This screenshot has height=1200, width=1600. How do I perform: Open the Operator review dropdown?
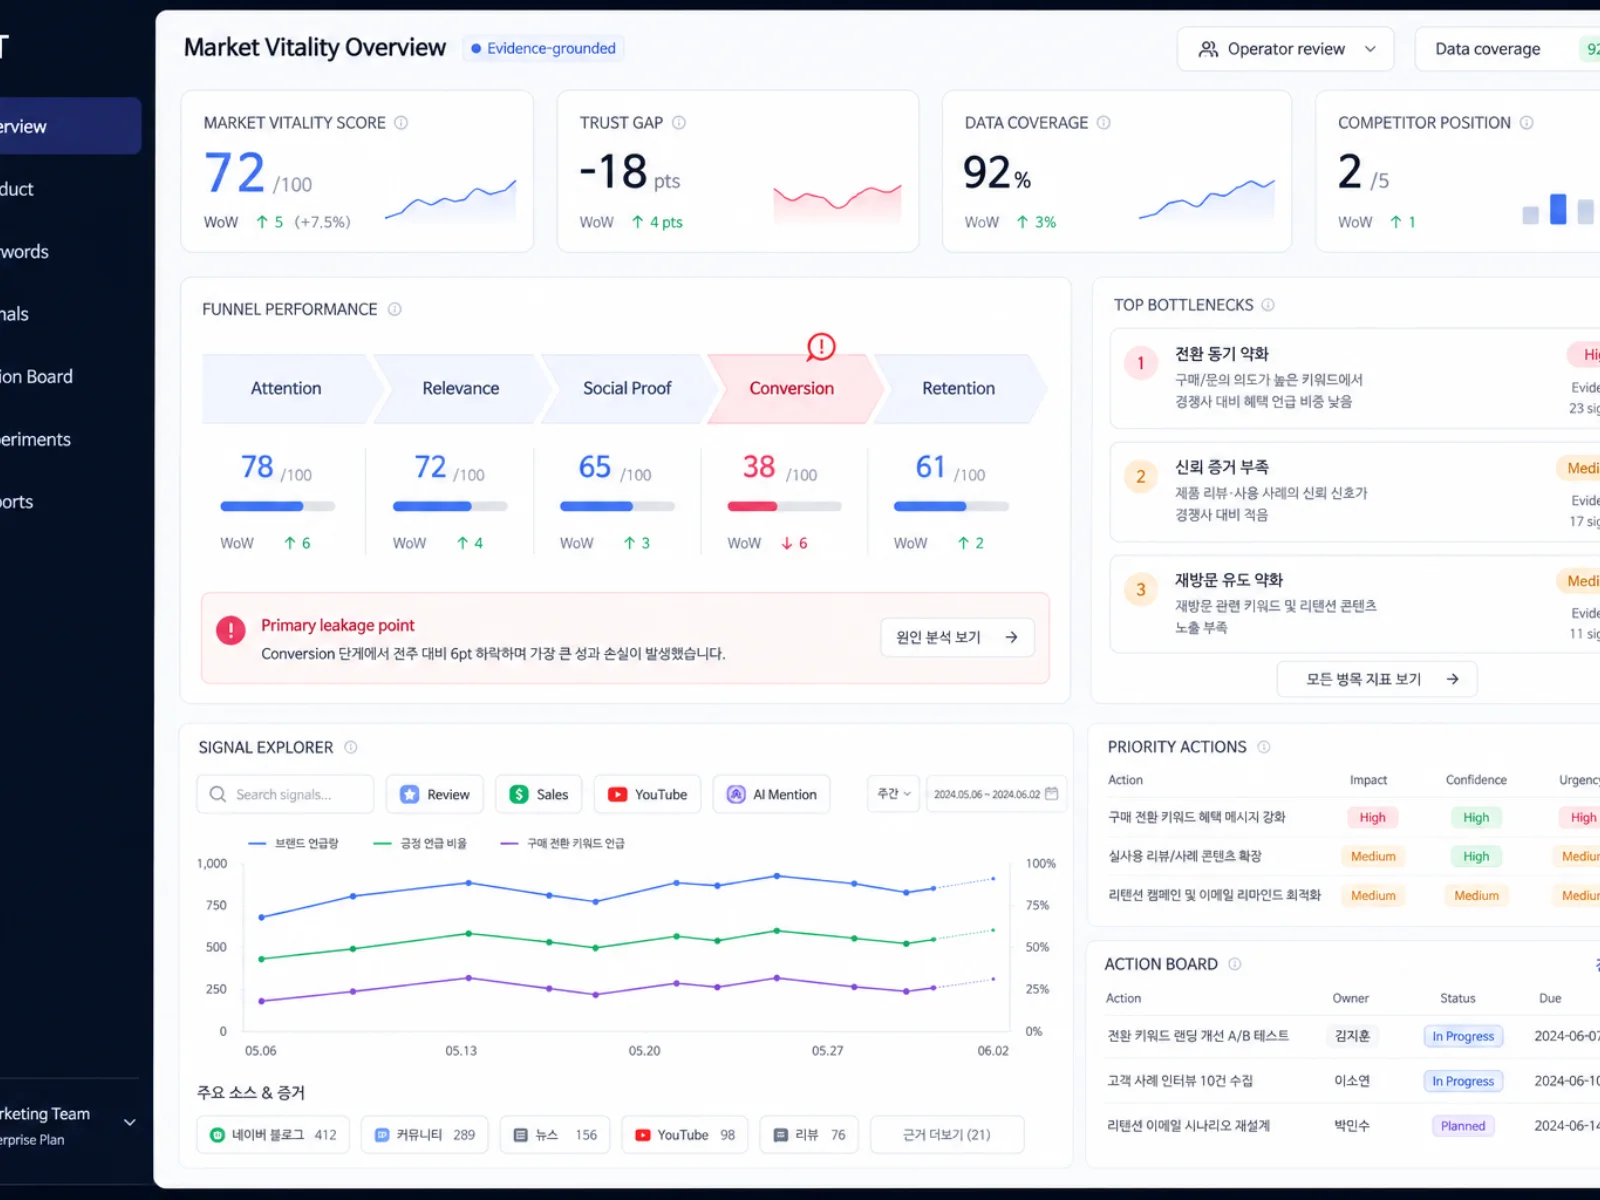coord(1285,49)
